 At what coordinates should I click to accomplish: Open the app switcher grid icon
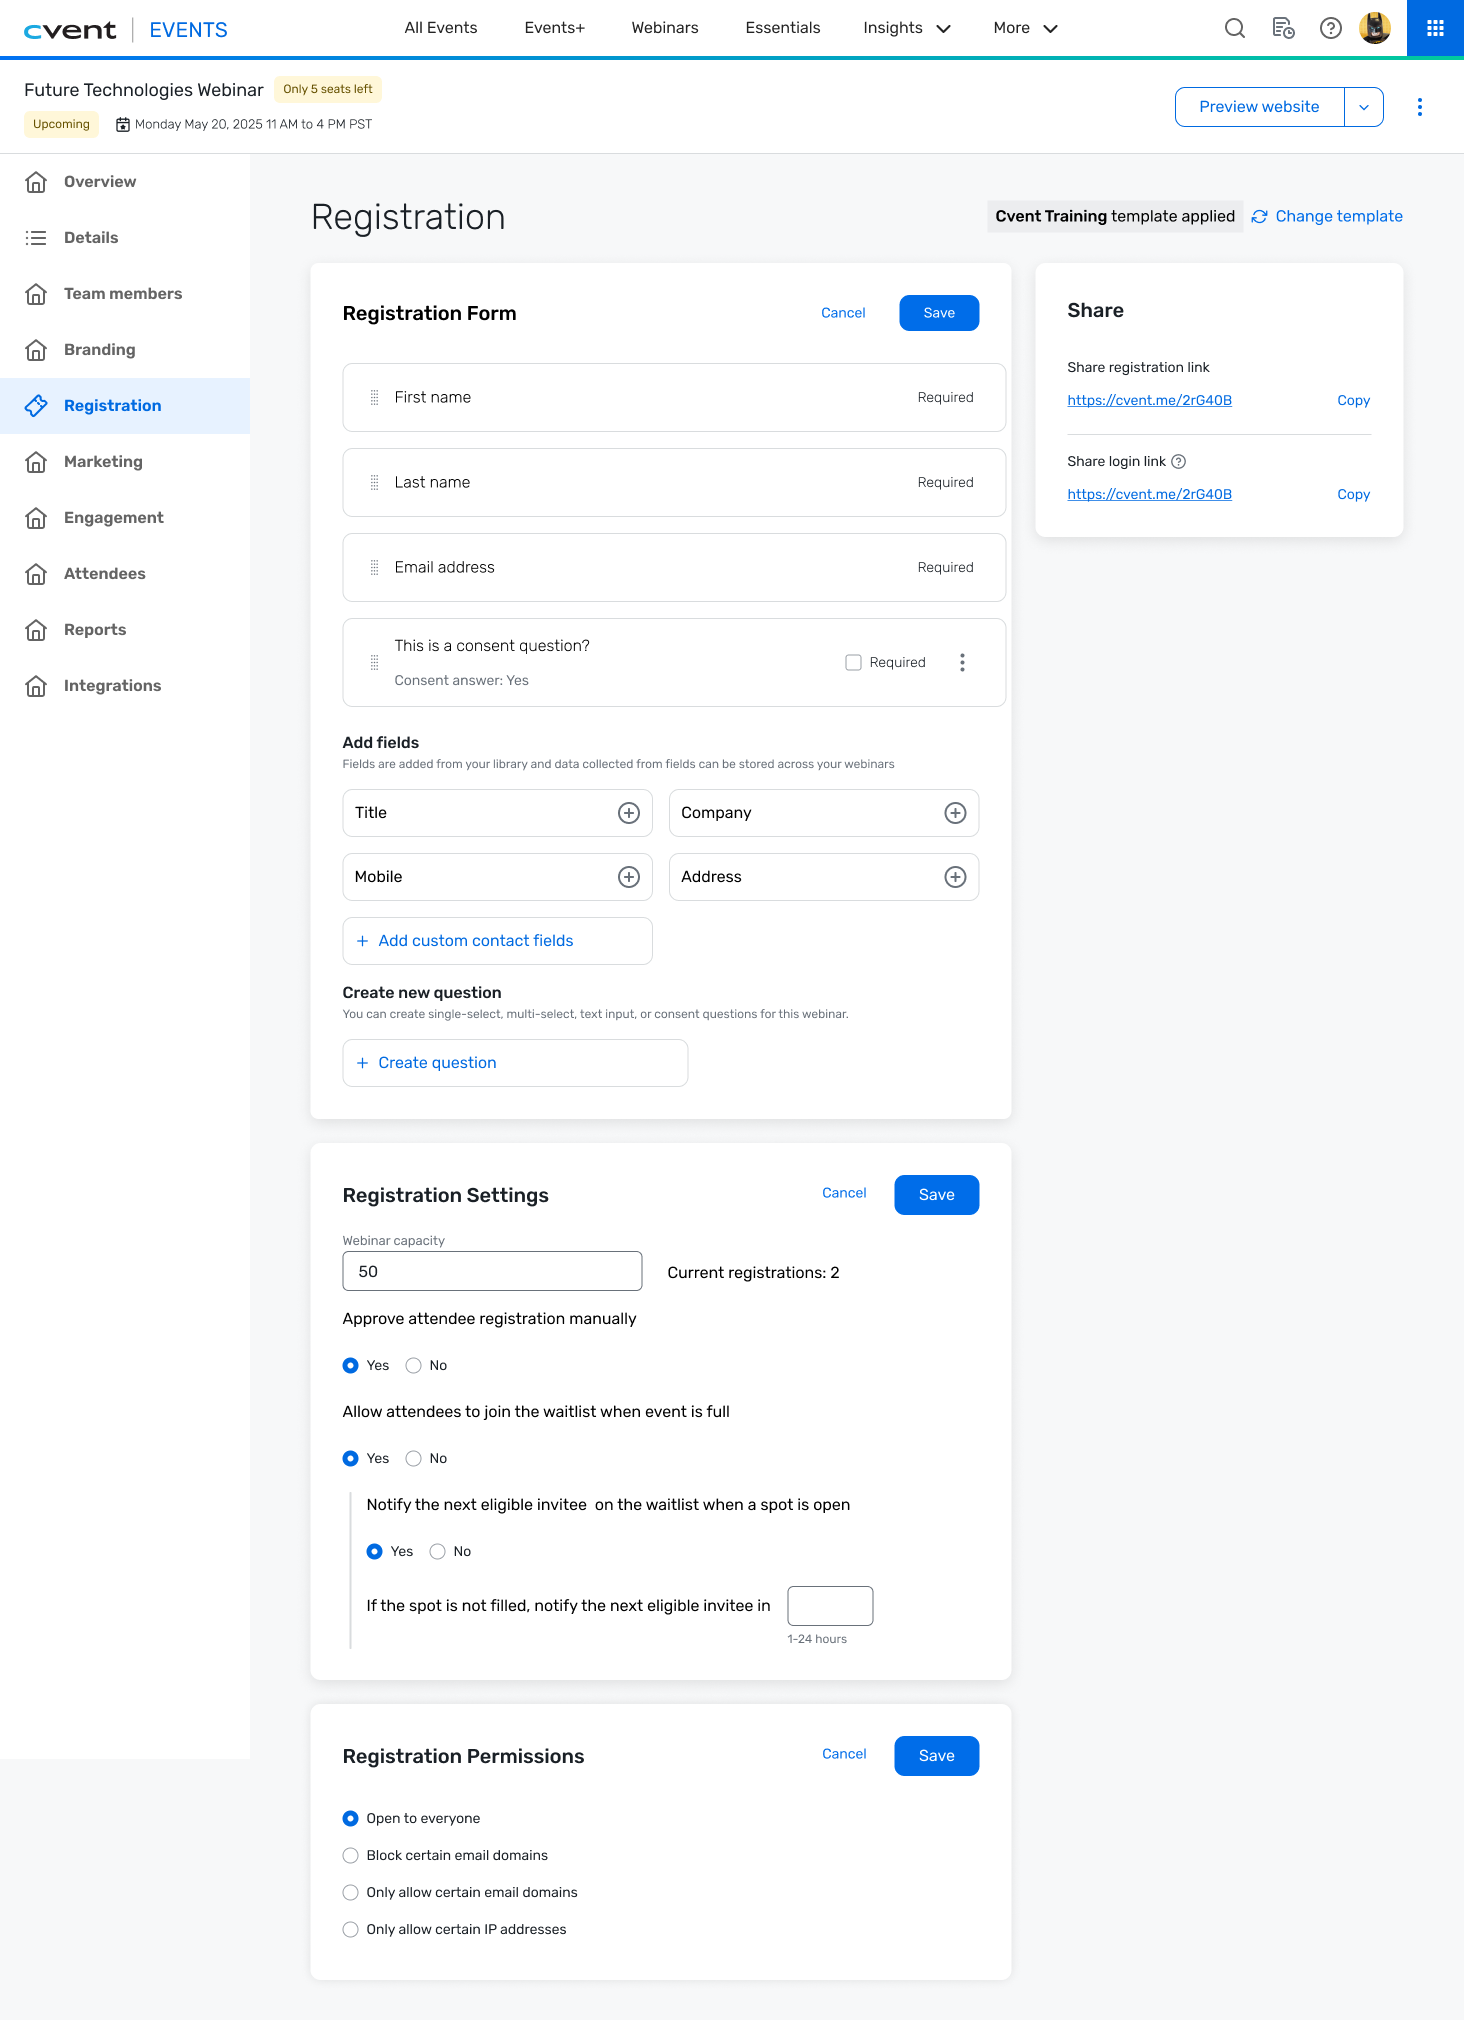click(1435, 28)
